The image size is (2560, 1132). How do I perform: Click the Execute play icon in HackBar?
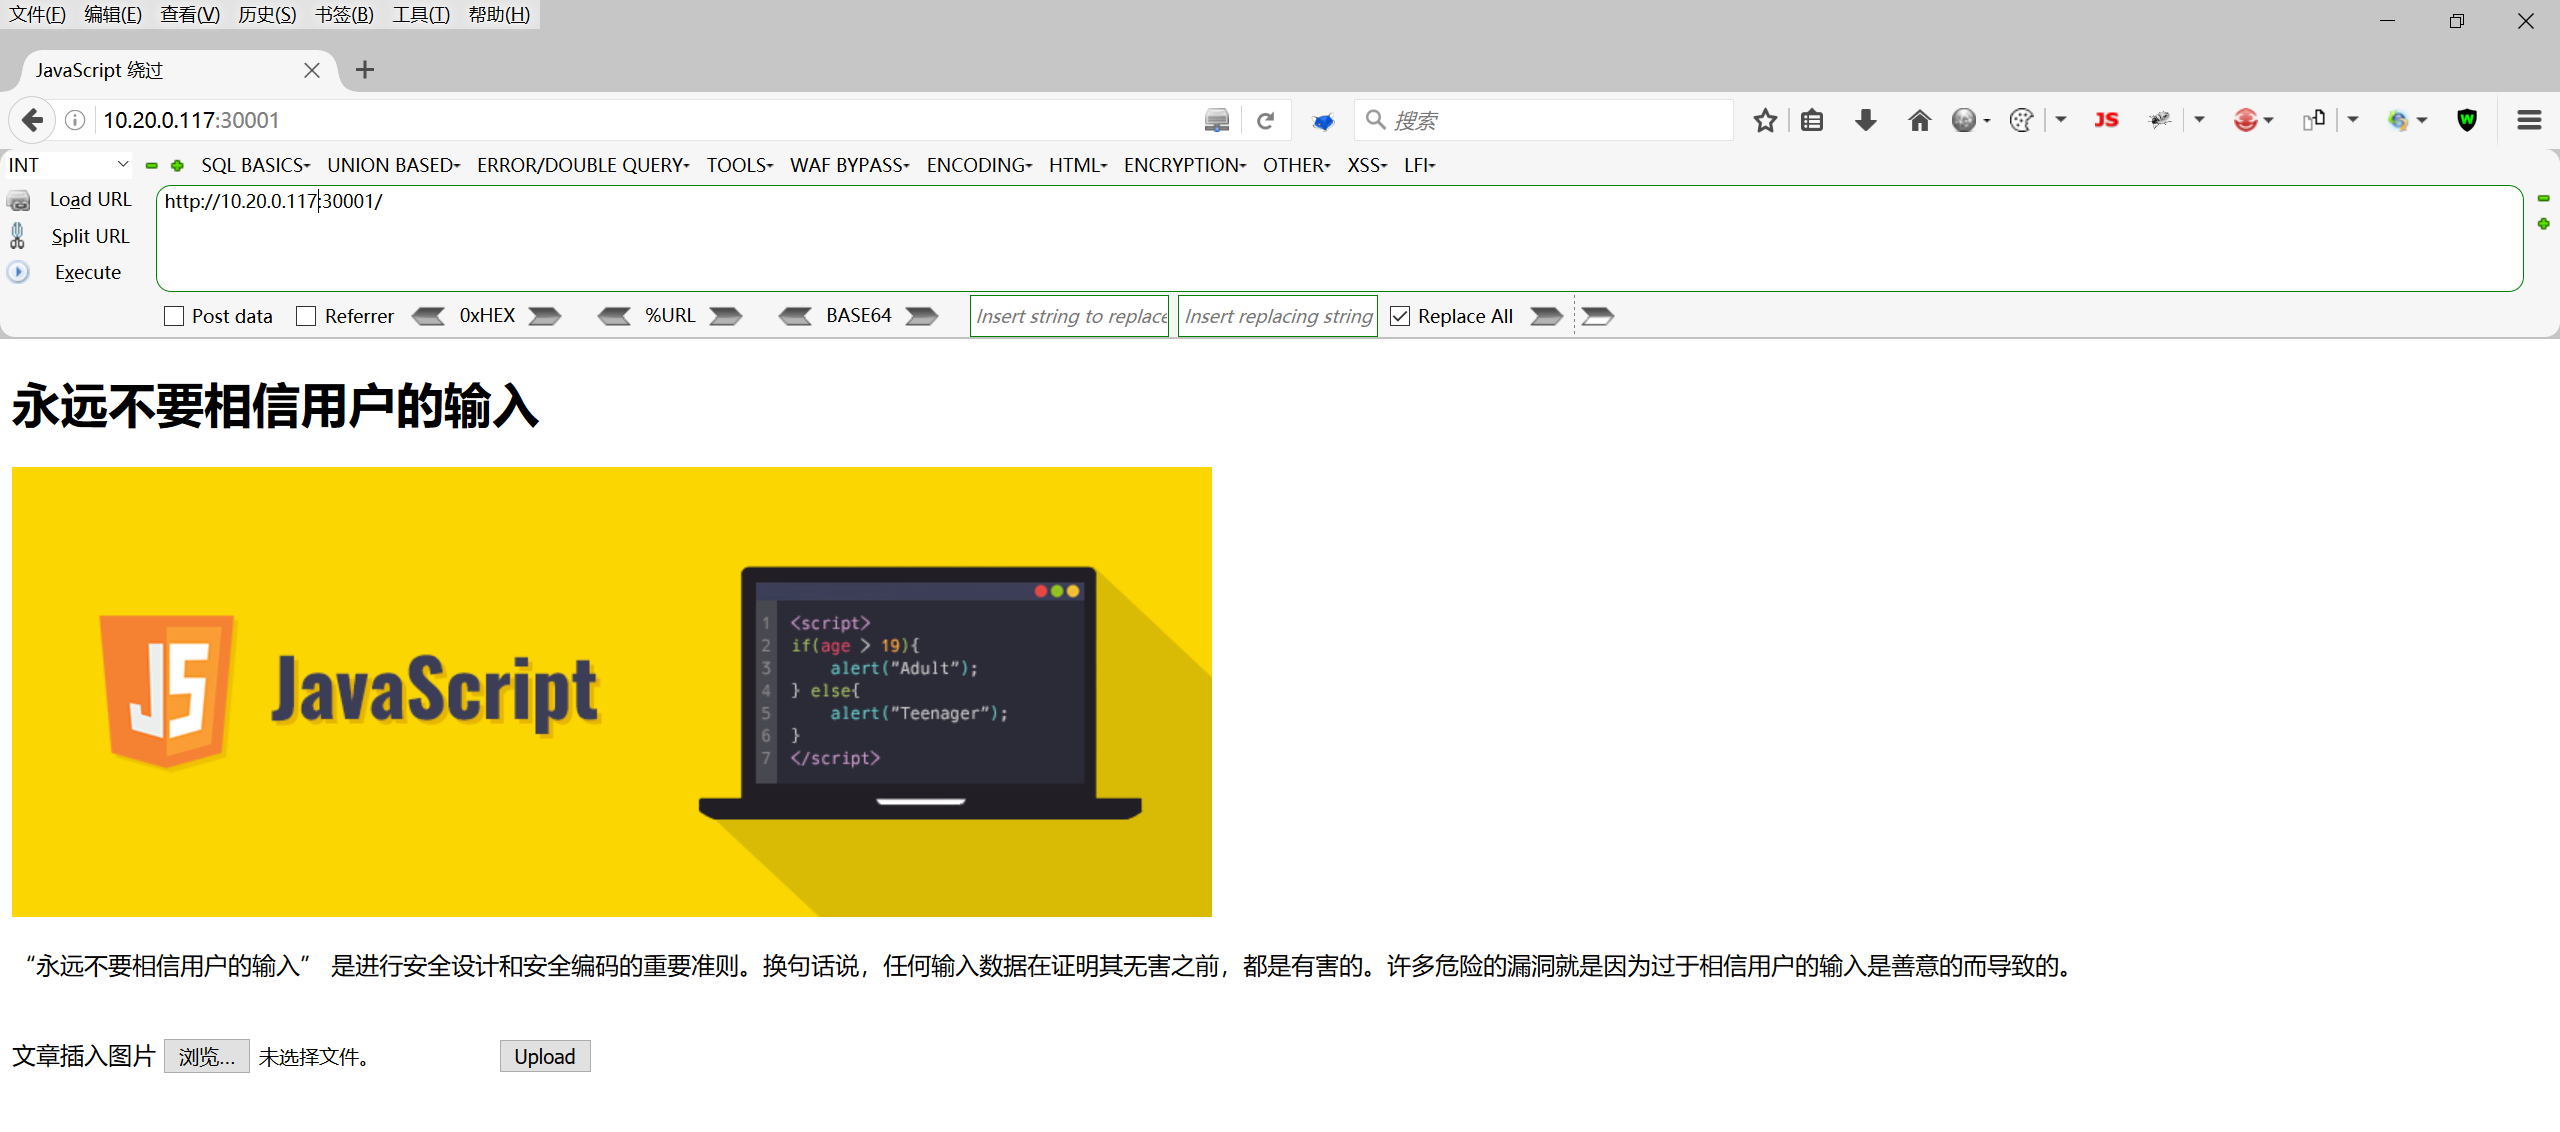point(18,272)
